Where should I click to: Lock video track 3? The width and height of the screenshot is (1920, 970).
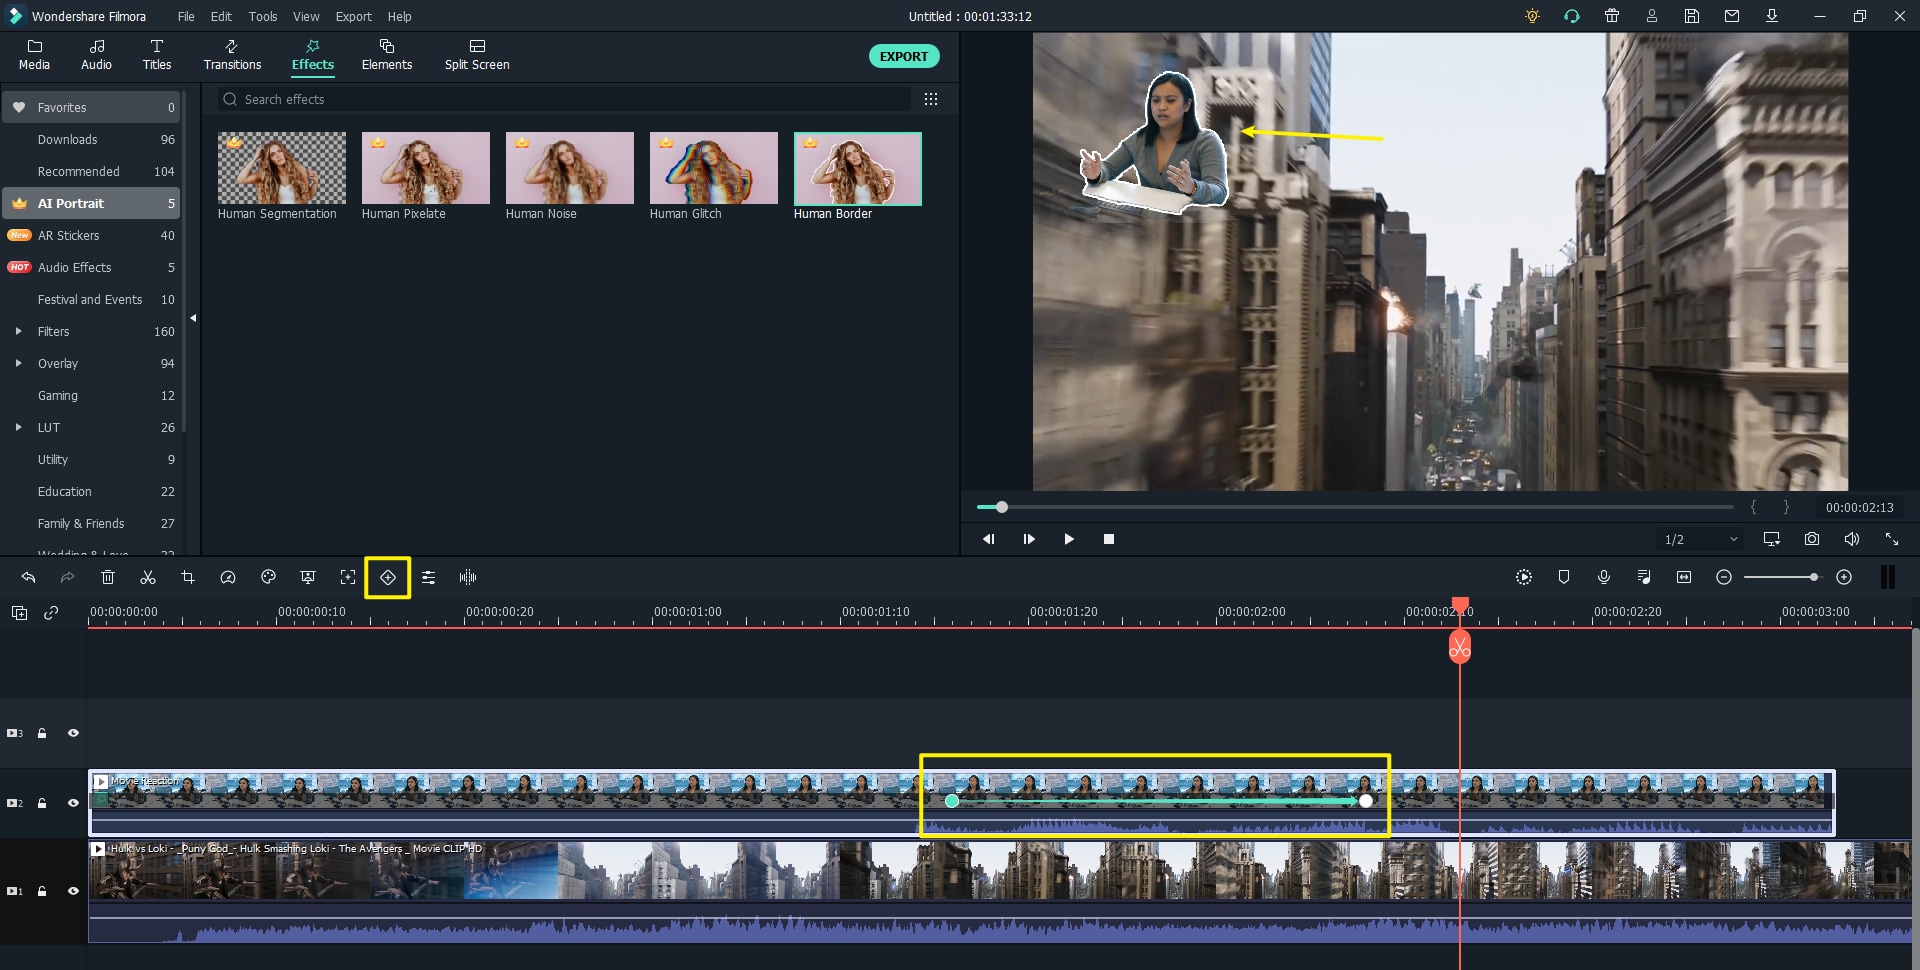[x=42, y=733]
